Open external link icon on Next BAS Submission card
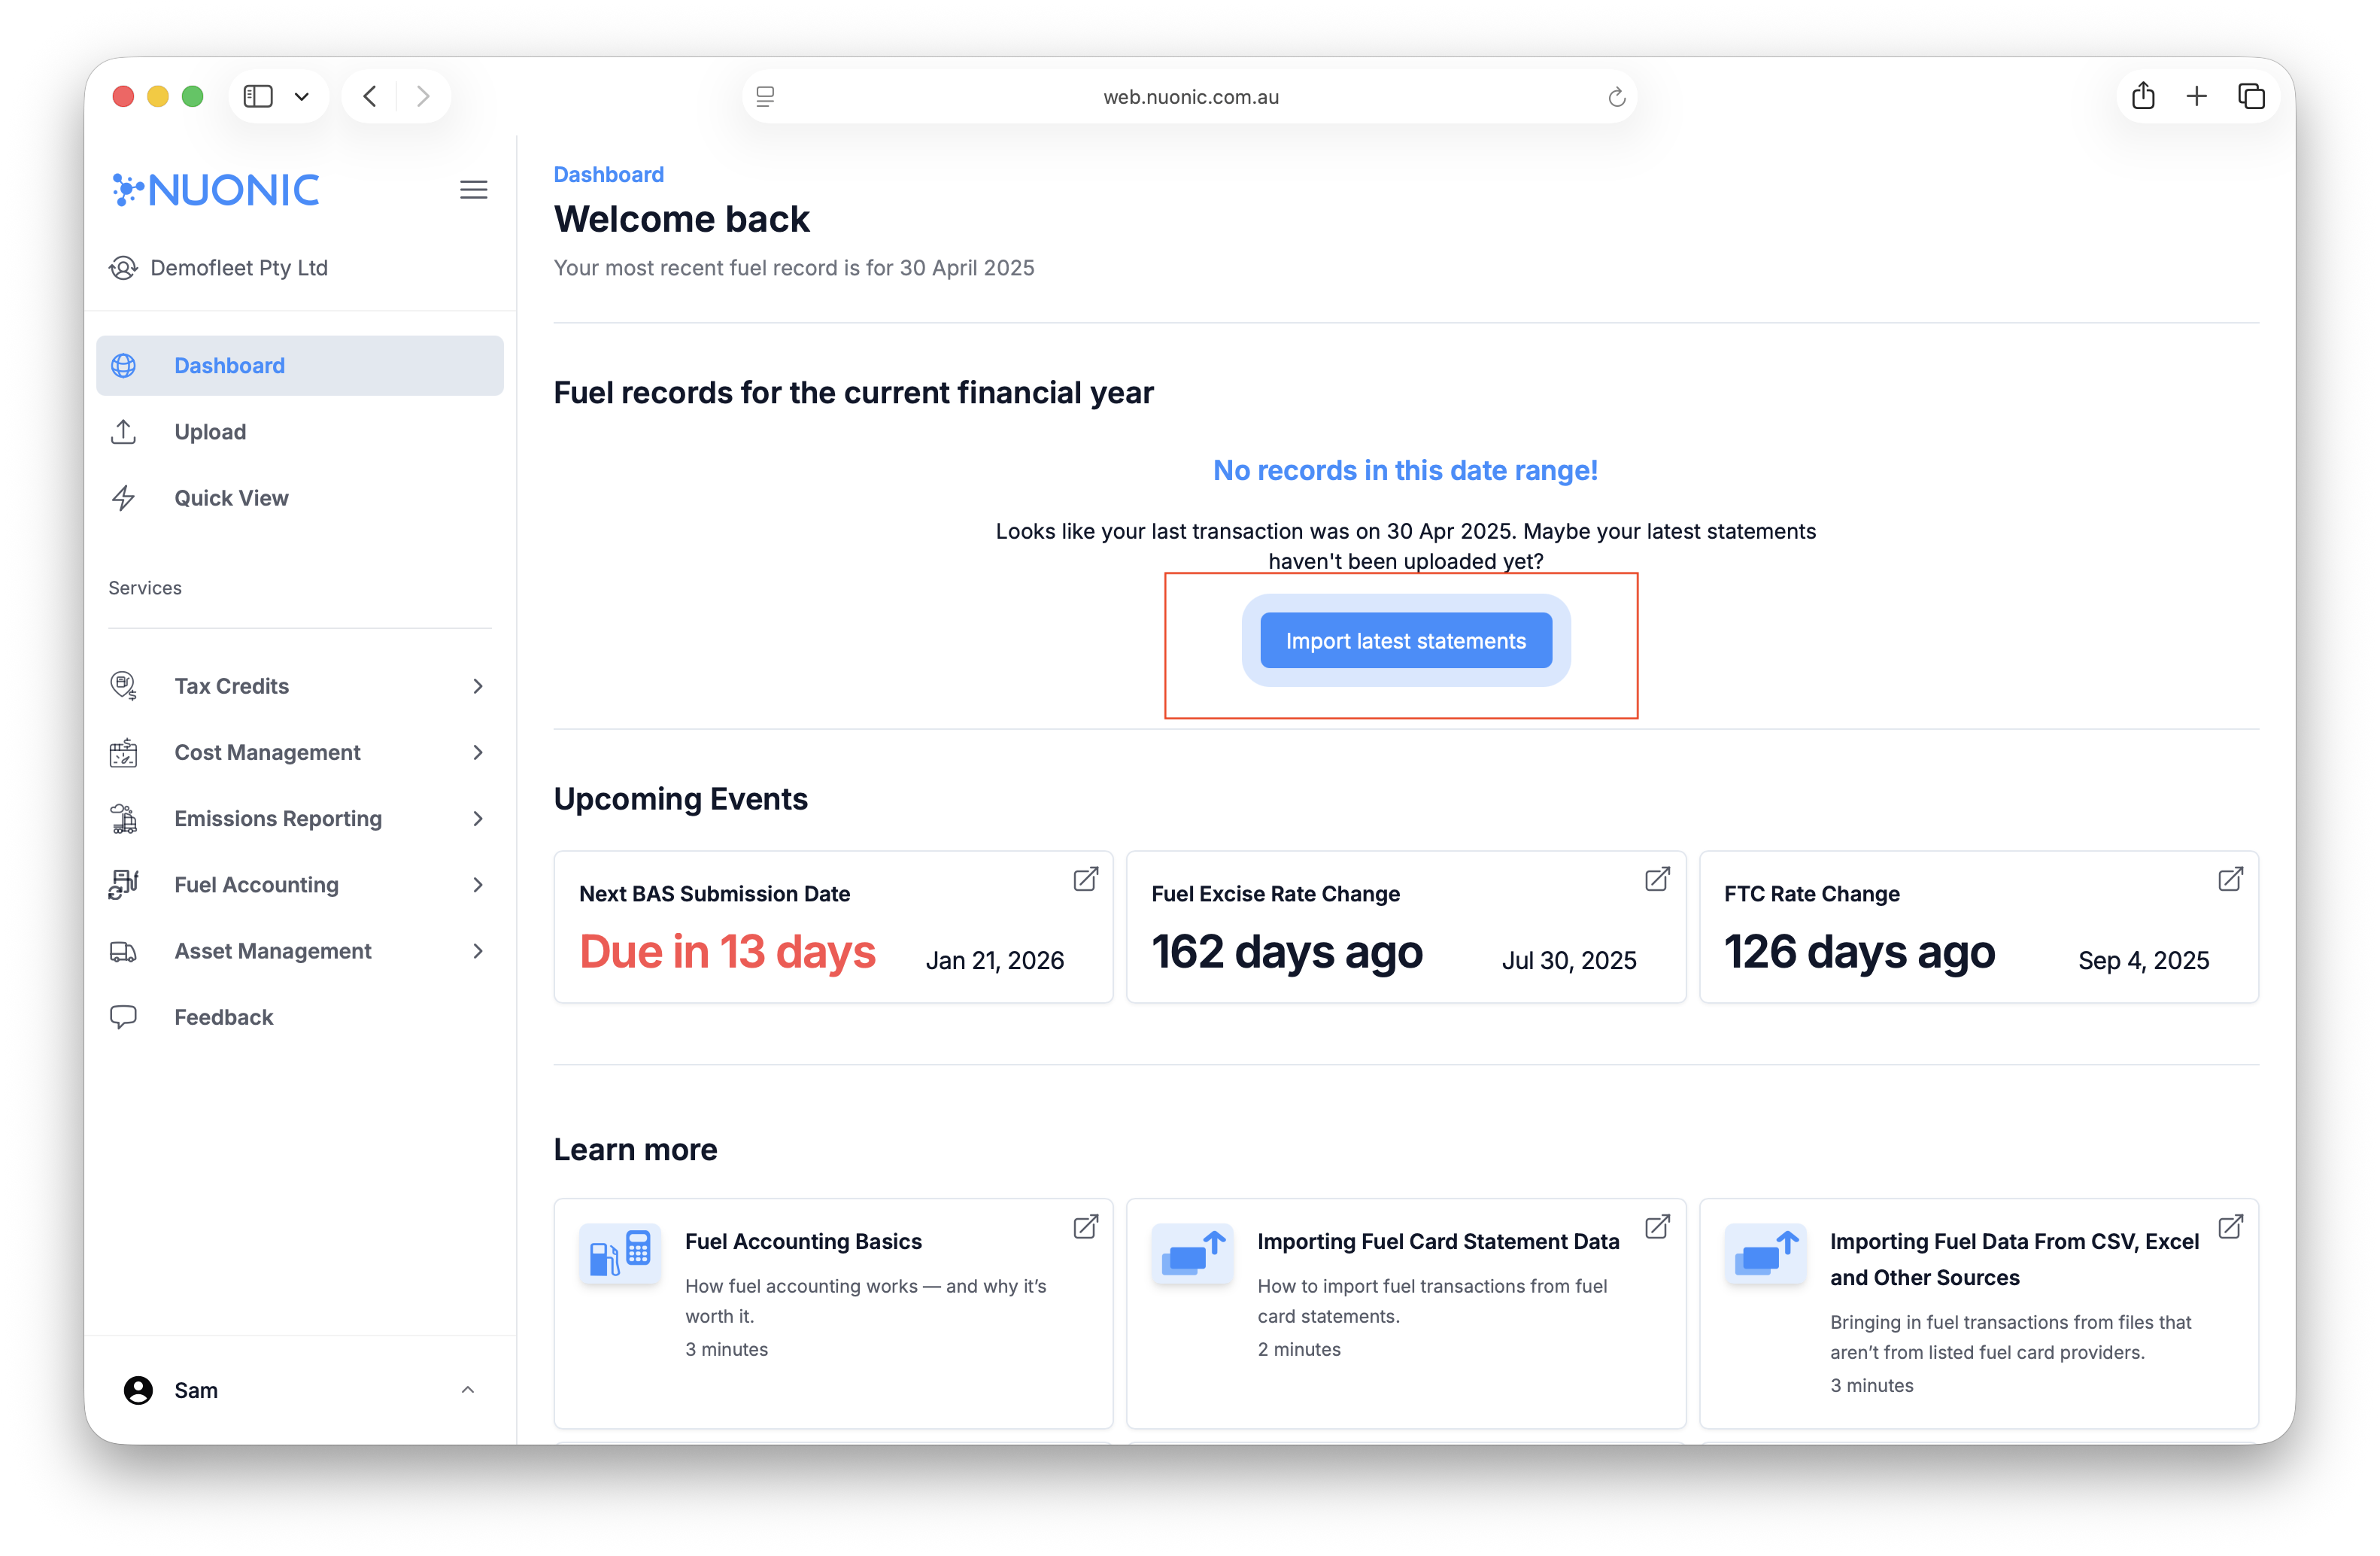This screenshot has width=2380, height=1556. (x=1085, y=879)
